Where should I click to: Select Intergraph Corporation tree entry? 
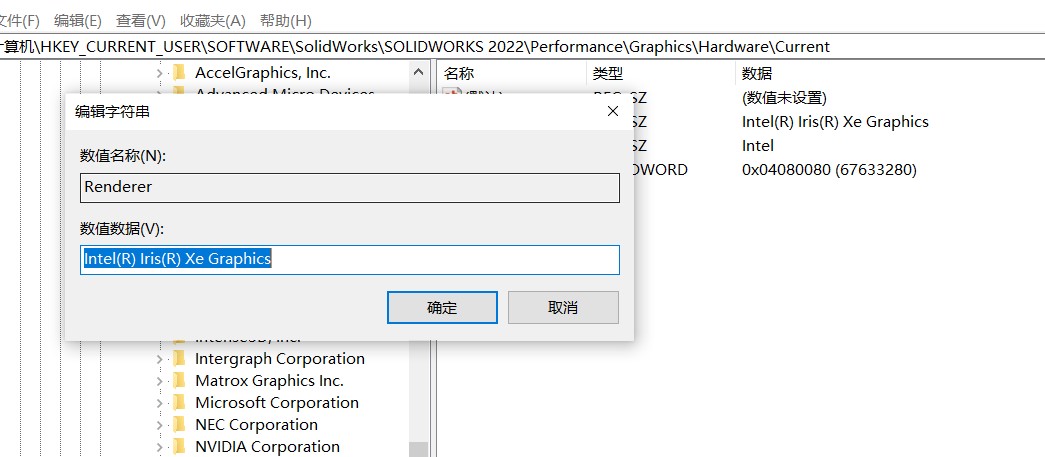(280, 358)
